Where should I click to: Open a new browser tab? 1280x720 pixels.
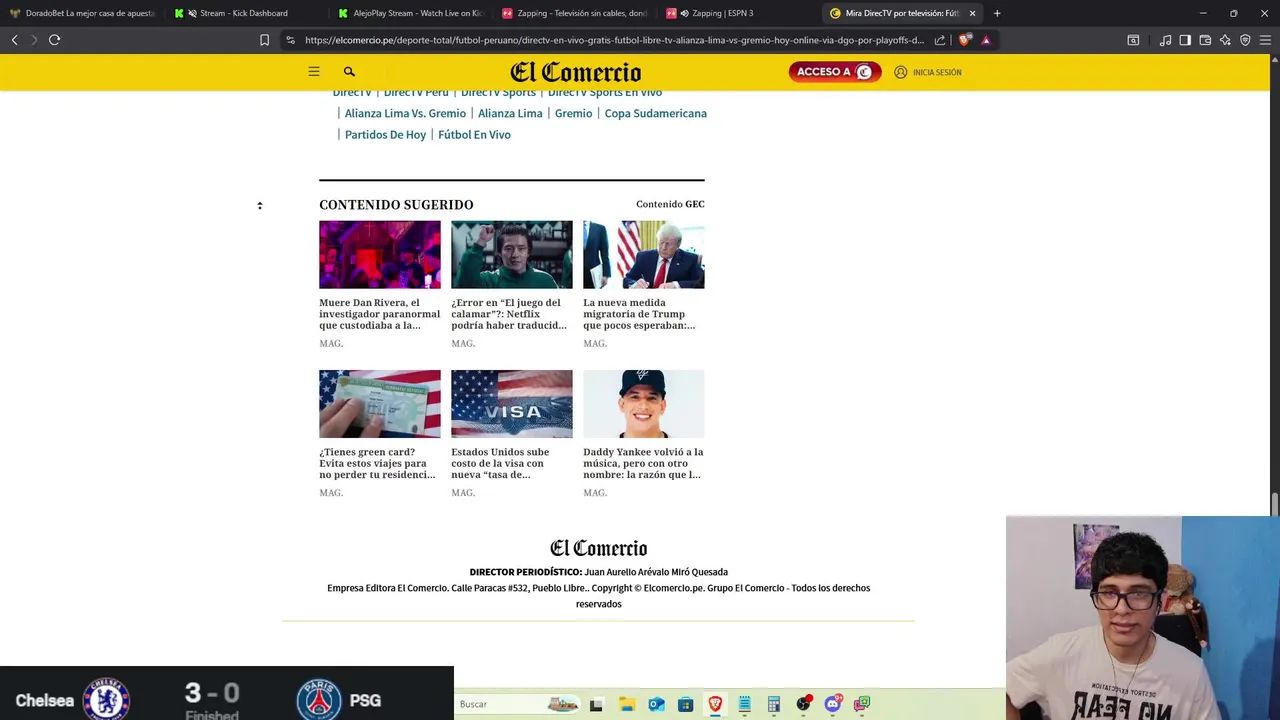(997, 13)
